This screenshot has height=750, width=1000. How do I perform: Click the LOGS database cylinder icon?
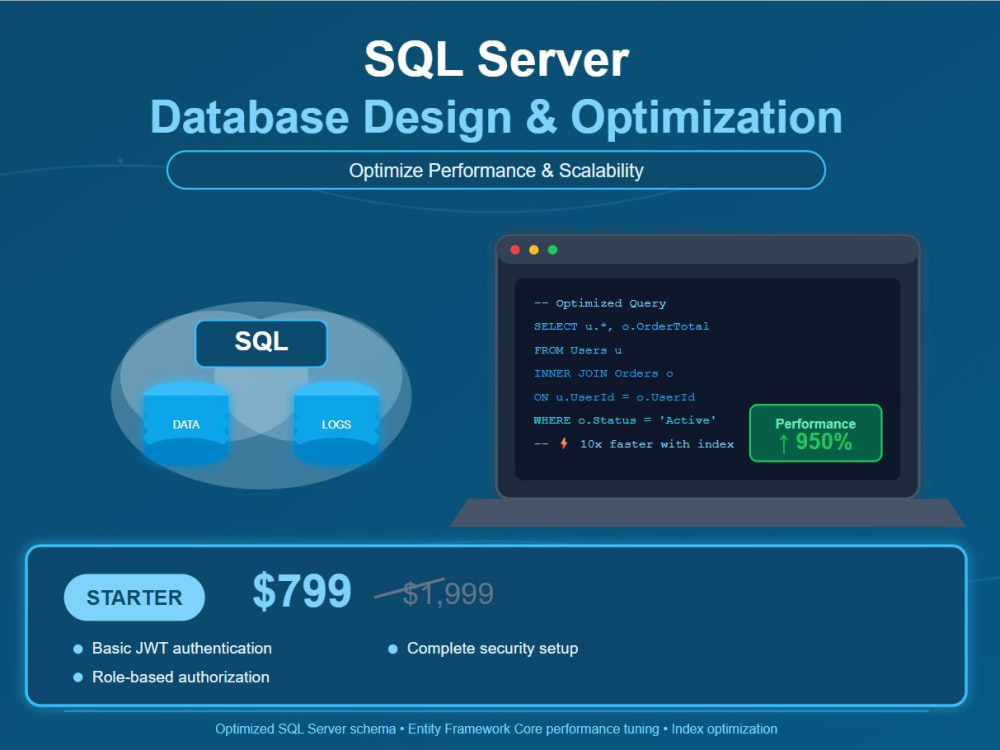pos(336,423)
